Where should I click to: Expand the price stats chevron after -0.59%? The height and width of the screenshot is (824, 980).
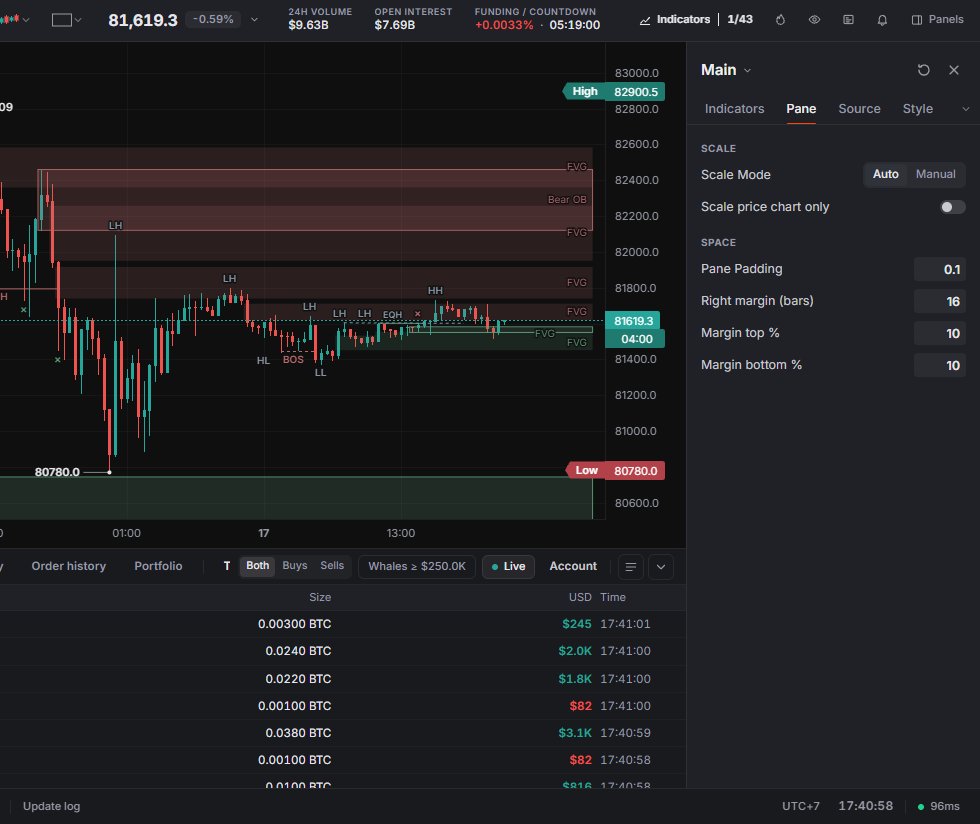pos(254,20)
